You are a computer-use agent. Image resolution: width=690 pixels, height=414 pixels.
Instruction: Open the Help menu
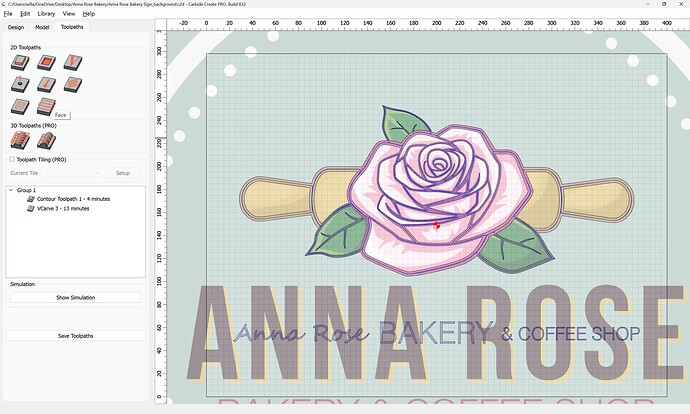coord(88,14)
